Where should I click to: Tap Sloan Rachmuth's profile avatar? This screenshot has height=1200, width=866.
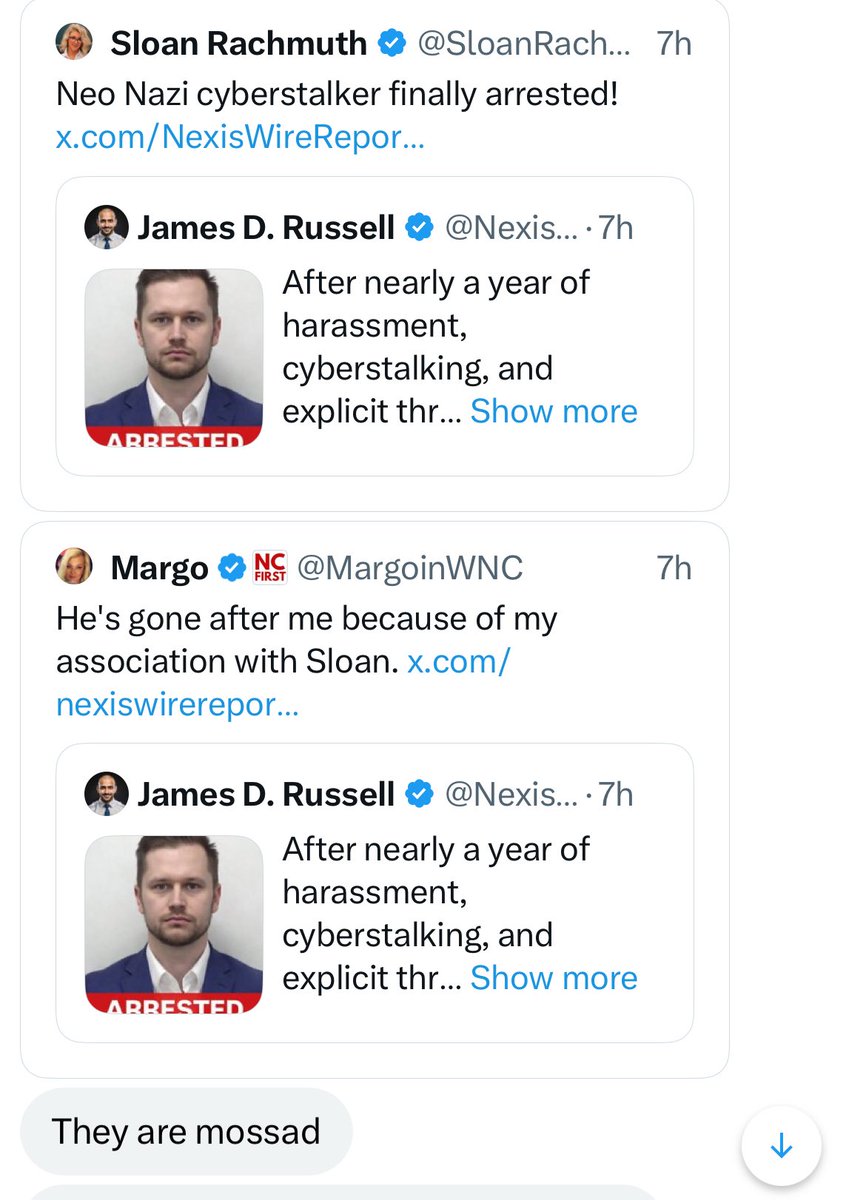click(x=75, y=43)
